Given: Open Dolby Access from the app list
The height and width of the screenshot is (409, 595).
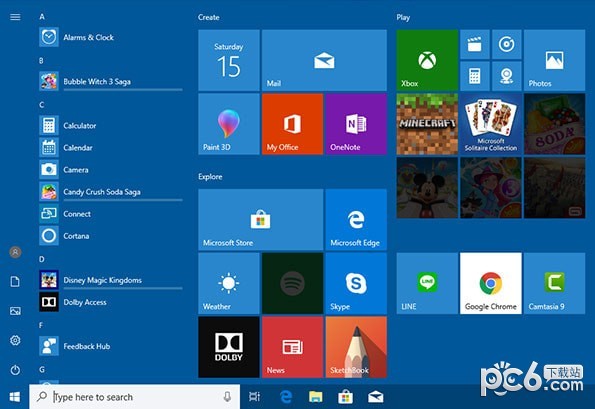Looking at the screenshot, I should tap(110, 302).
